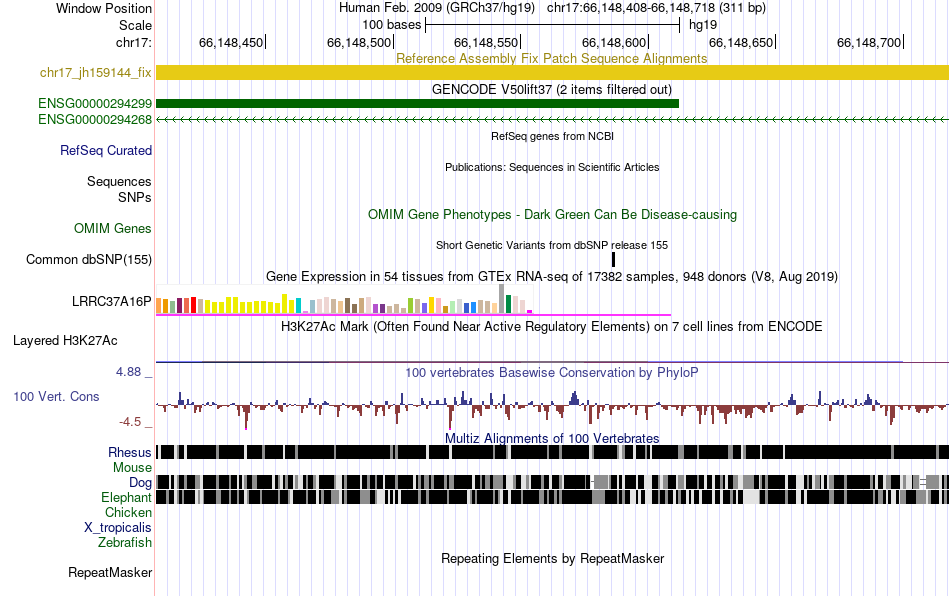The height and width of the screenshot is (596, 950).
Task: Click the RepeatMasker track label
Action: pos(110,572)
